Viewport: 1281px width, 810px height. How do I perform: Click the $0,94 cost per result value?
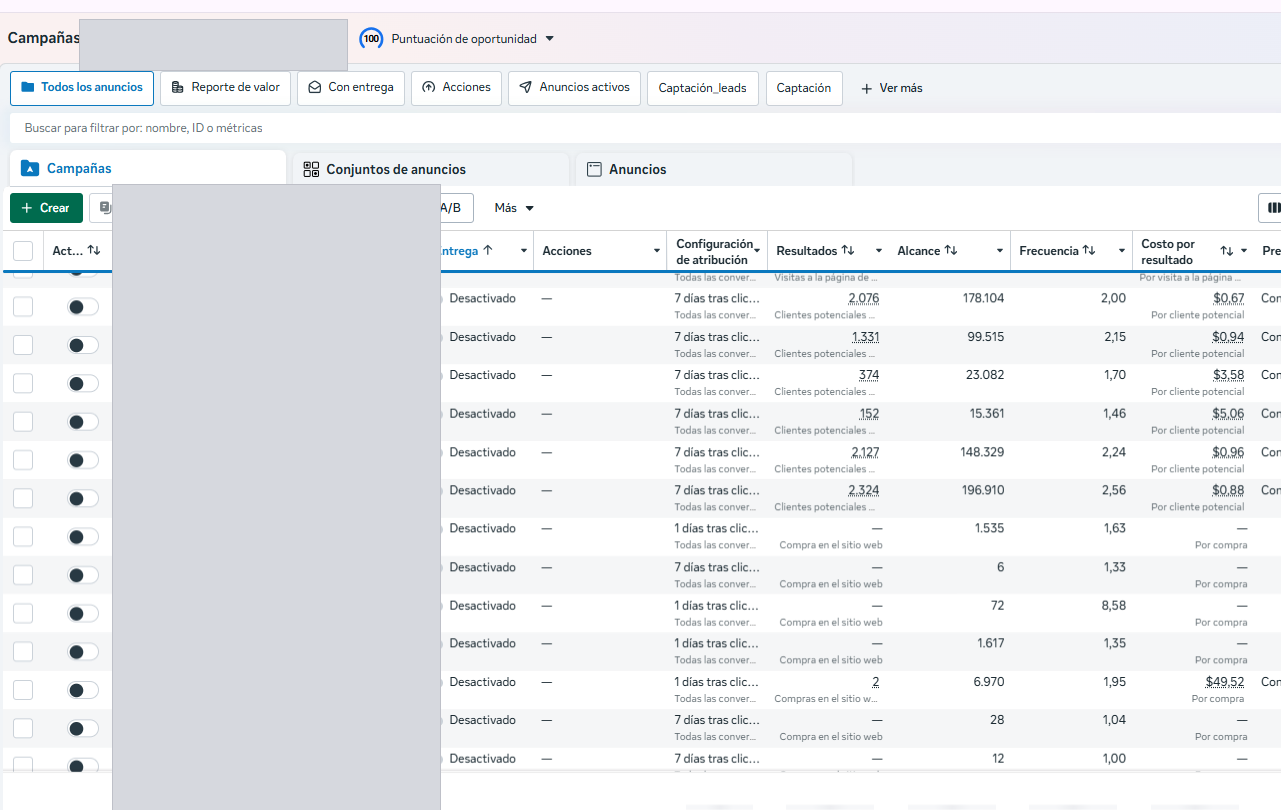(1228, 337)
